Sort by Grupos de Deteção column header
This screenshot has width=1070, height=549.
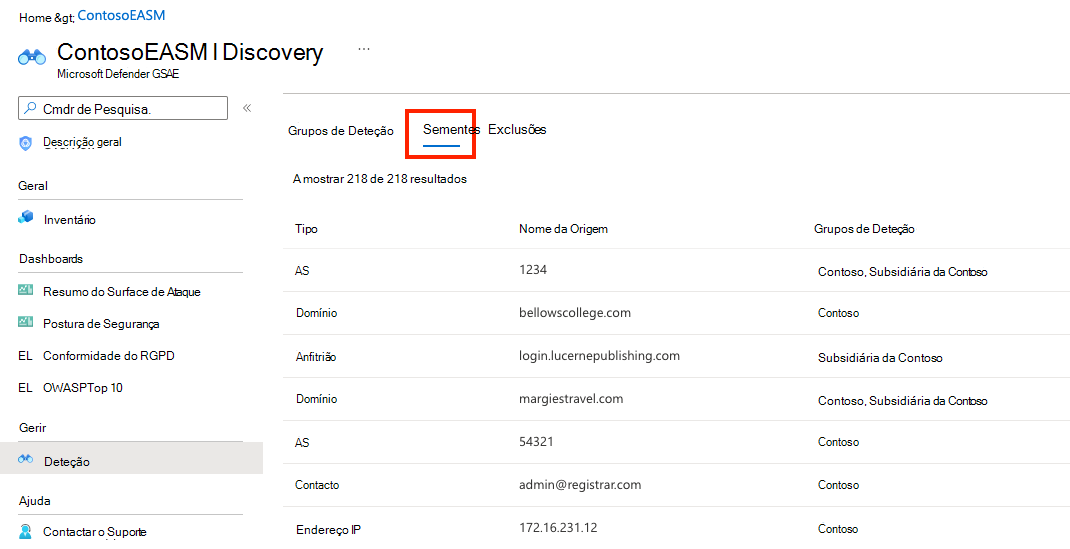(864, 229)
